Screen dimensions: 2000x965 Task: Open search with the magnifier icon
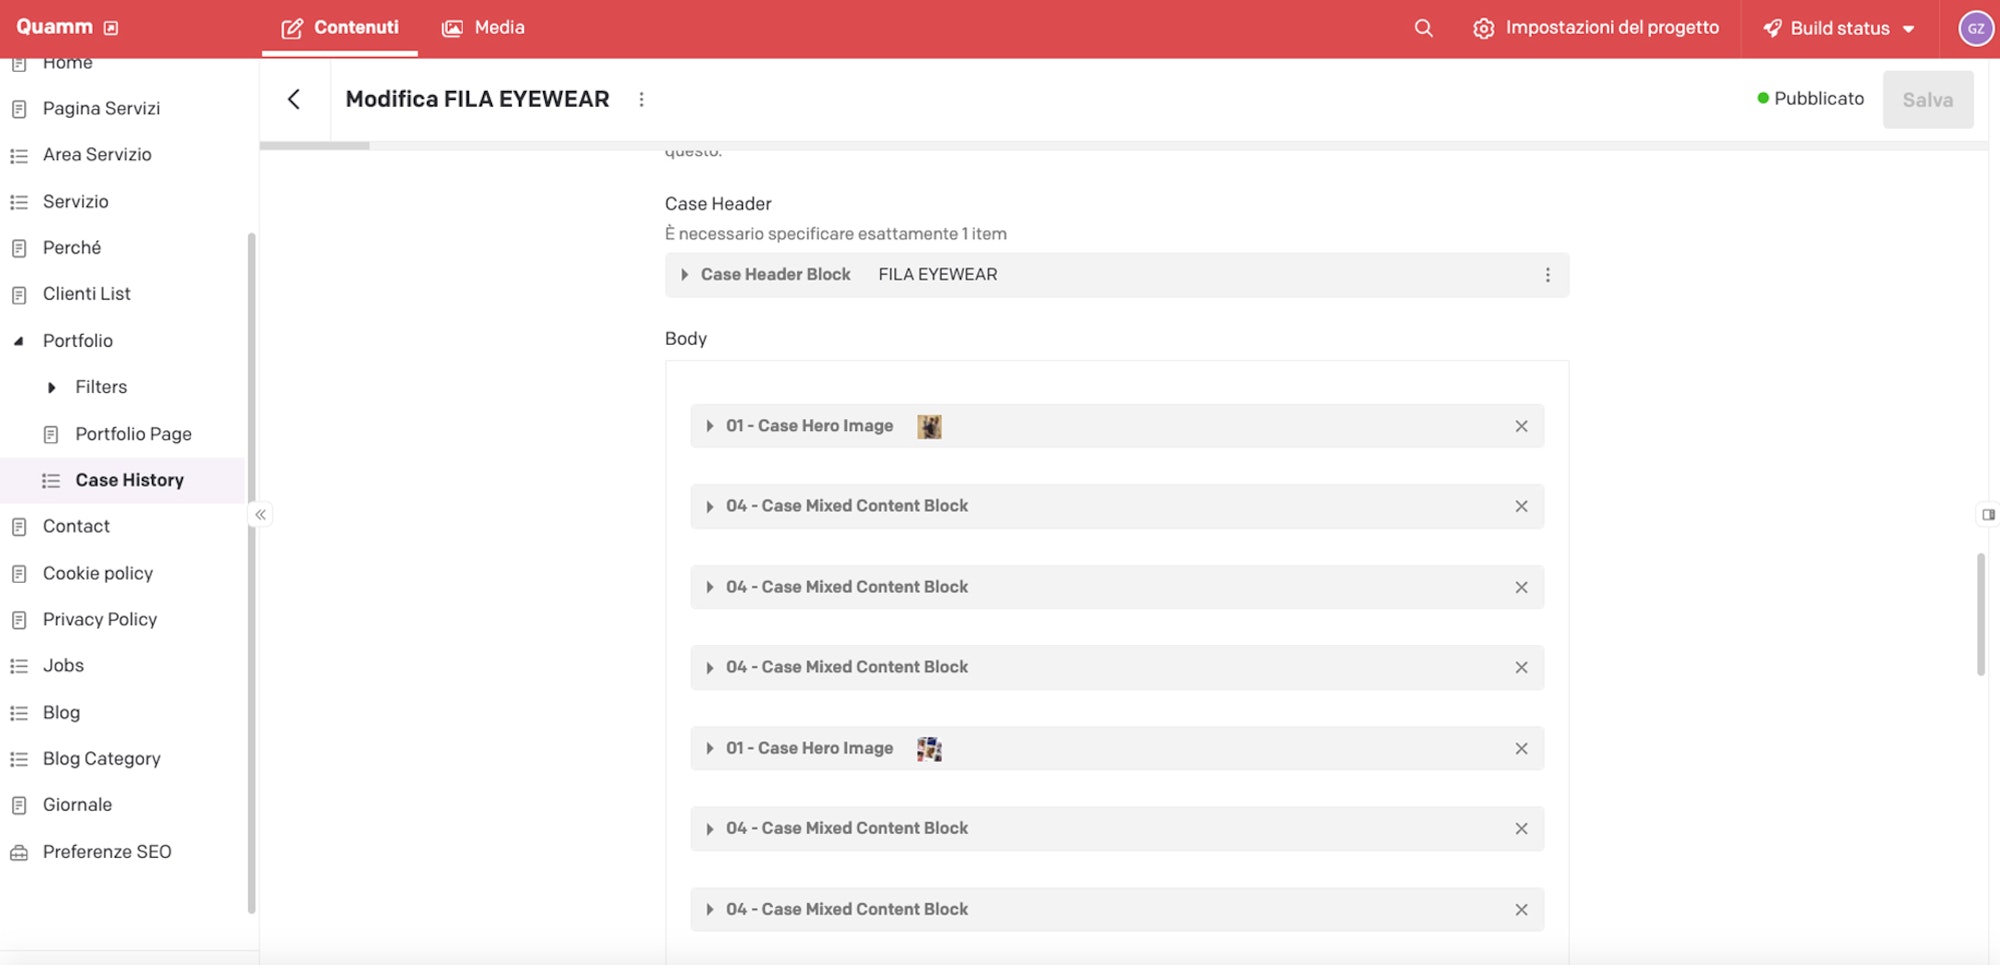pos(1423,28)
